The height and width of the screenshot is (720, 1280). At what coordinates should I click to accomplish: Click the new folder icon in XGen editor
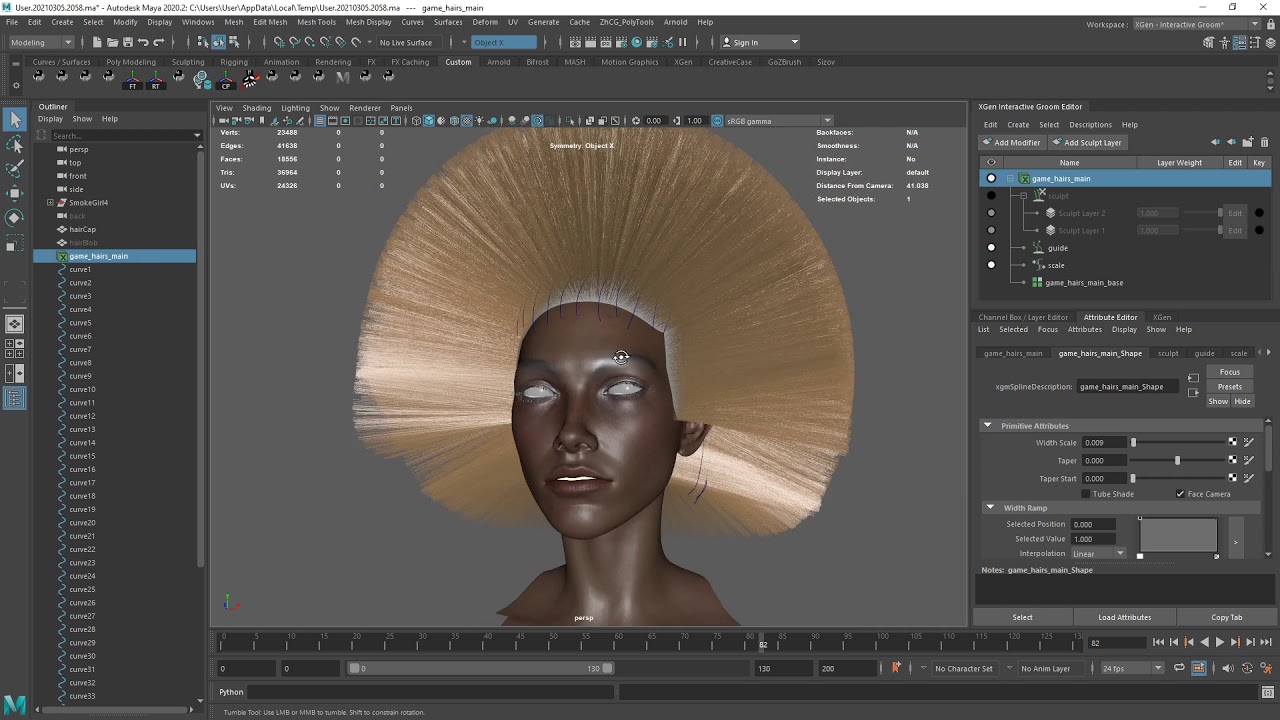pos(1247,142)
